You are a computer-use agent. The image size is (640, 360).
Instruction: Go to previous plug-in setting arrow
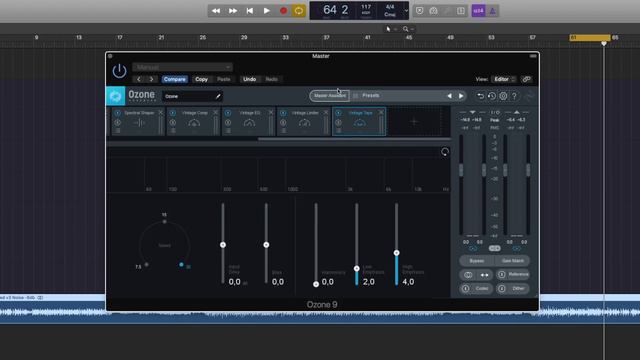(x=139, y=79)
